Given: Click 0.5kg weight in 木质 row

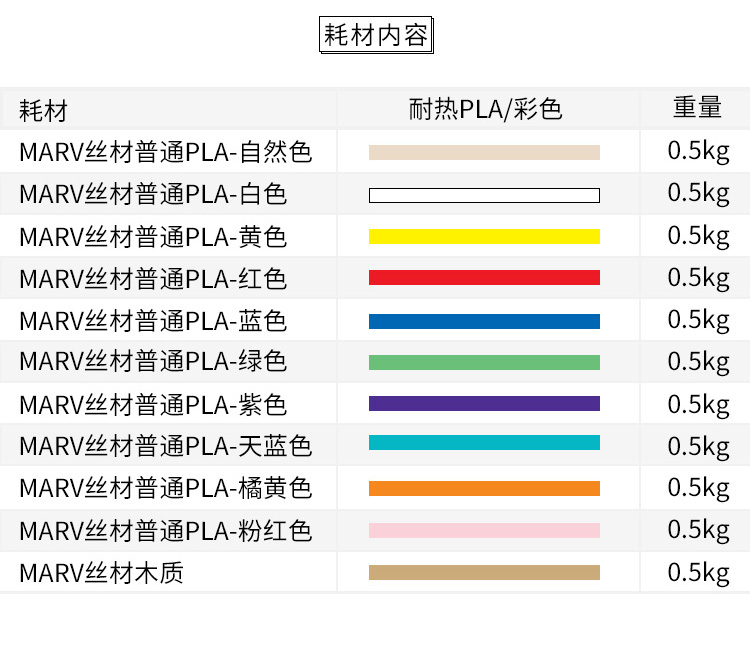Looking at the screenshot, I should (x=698, y=573).
